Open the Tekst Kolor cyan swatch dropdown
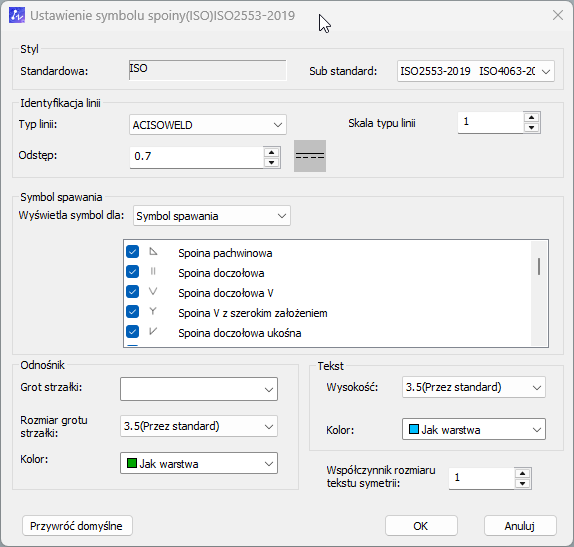The height and width of the screenshot is (547, 574). [474, 429]
